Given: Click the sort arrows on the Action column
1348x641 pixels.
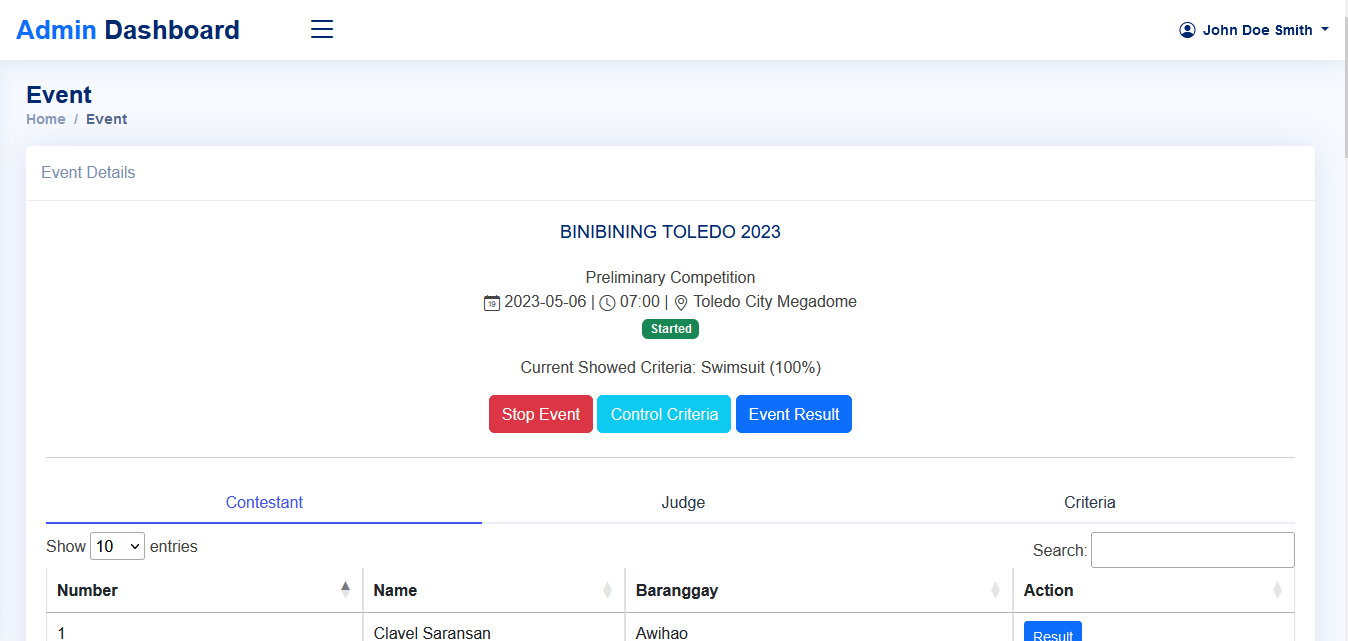Looking at the screenshot, I should (1277, 590).
